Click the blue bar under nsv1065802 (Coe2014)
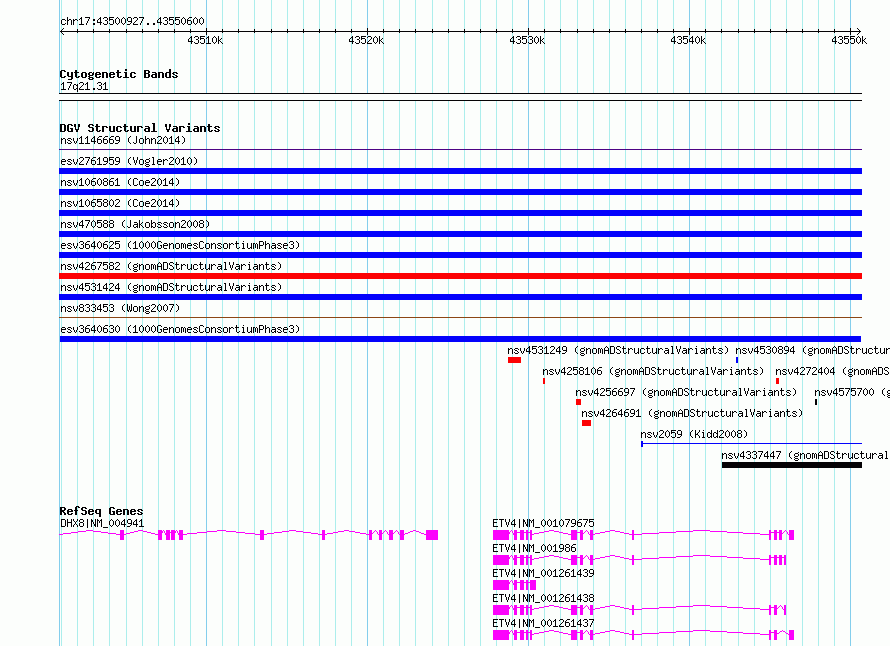890x646 pixels. click(x=460, y=213)
